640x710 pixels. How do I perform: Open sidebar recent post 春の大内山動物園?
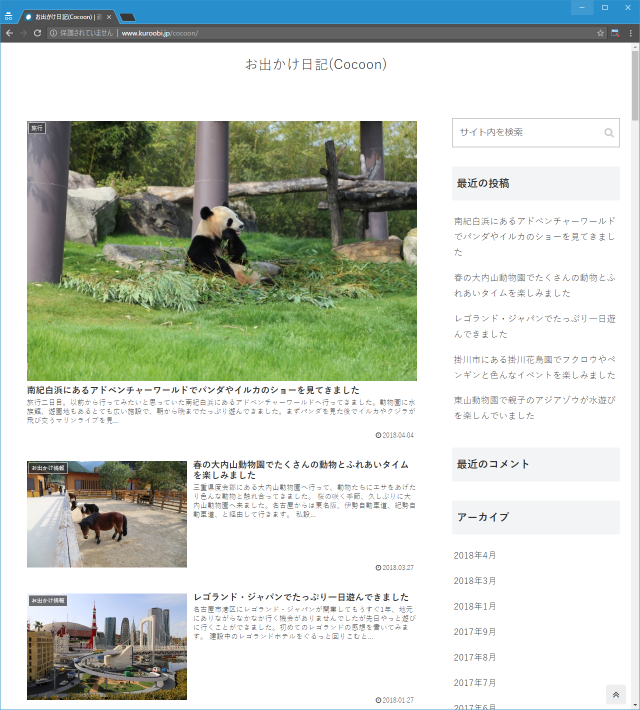point(535,285)
